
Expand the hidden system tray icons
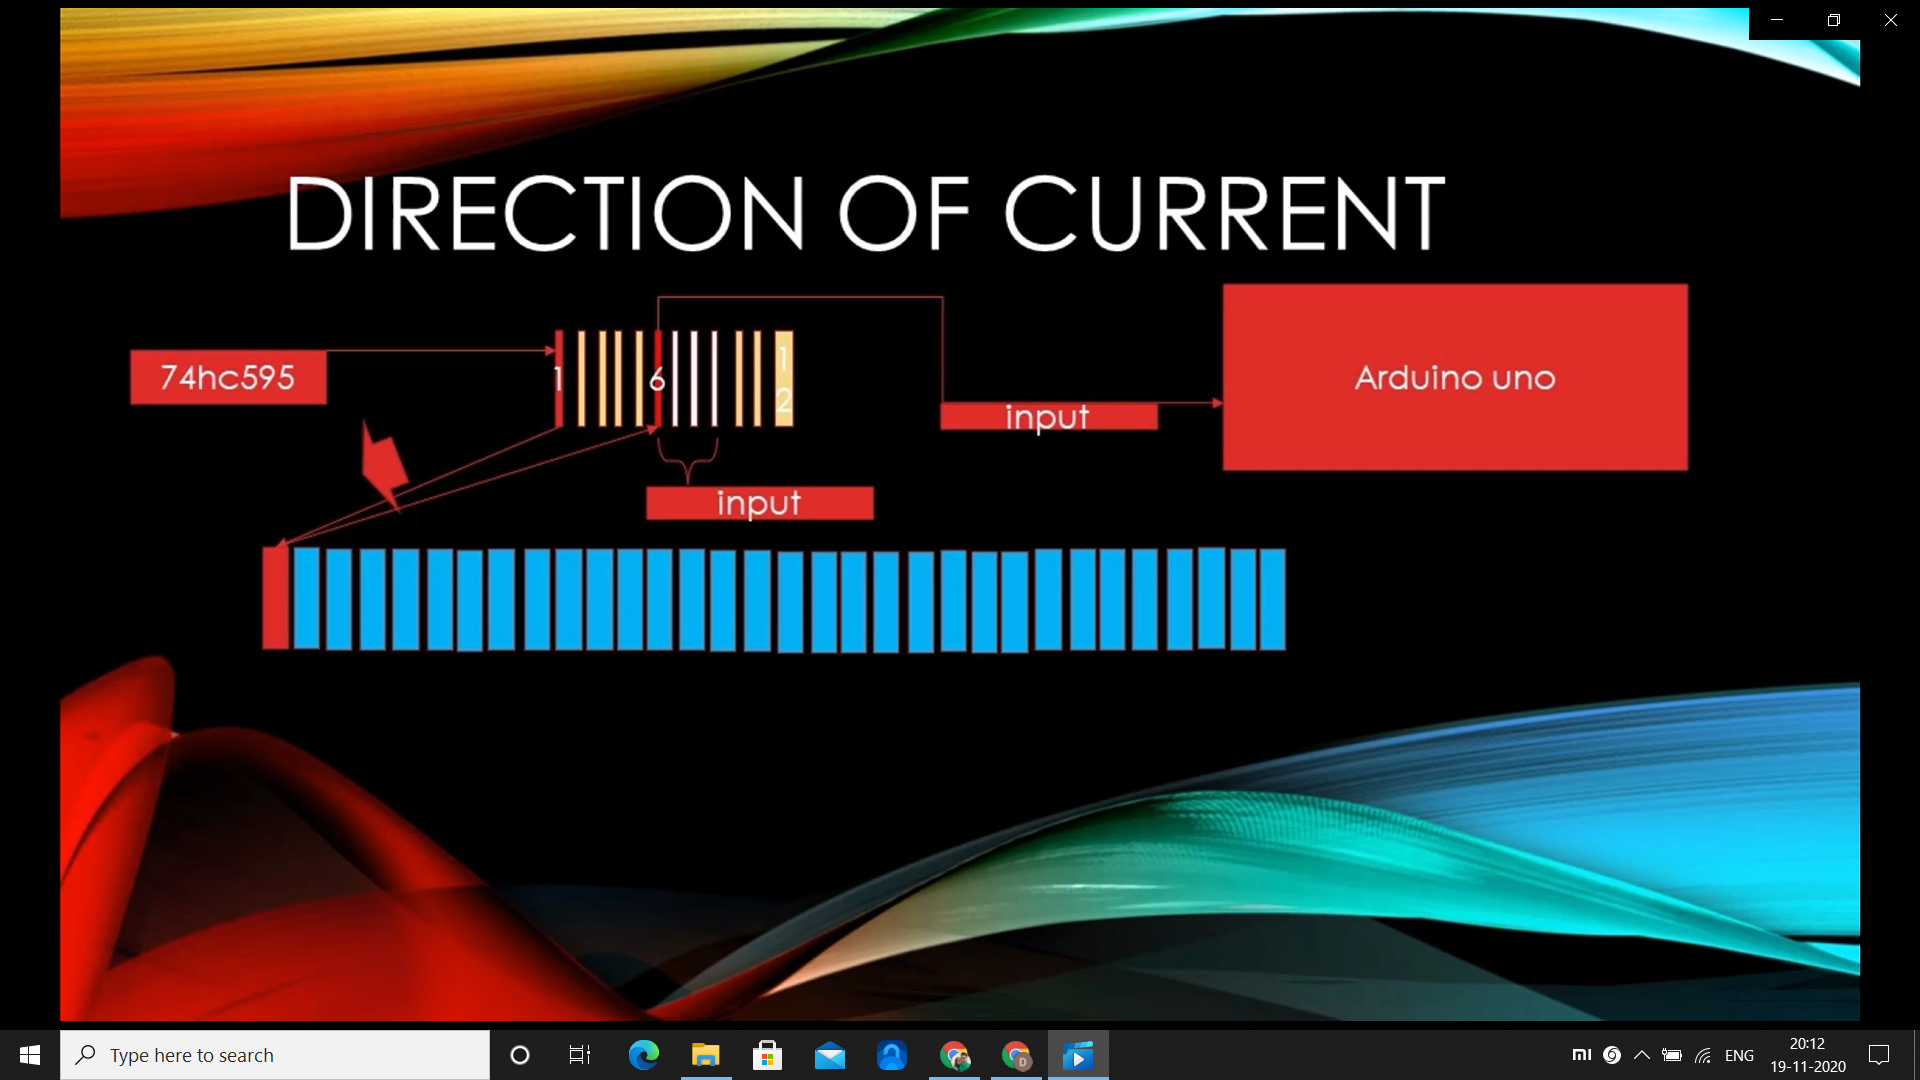[x=1642, y=1055]
